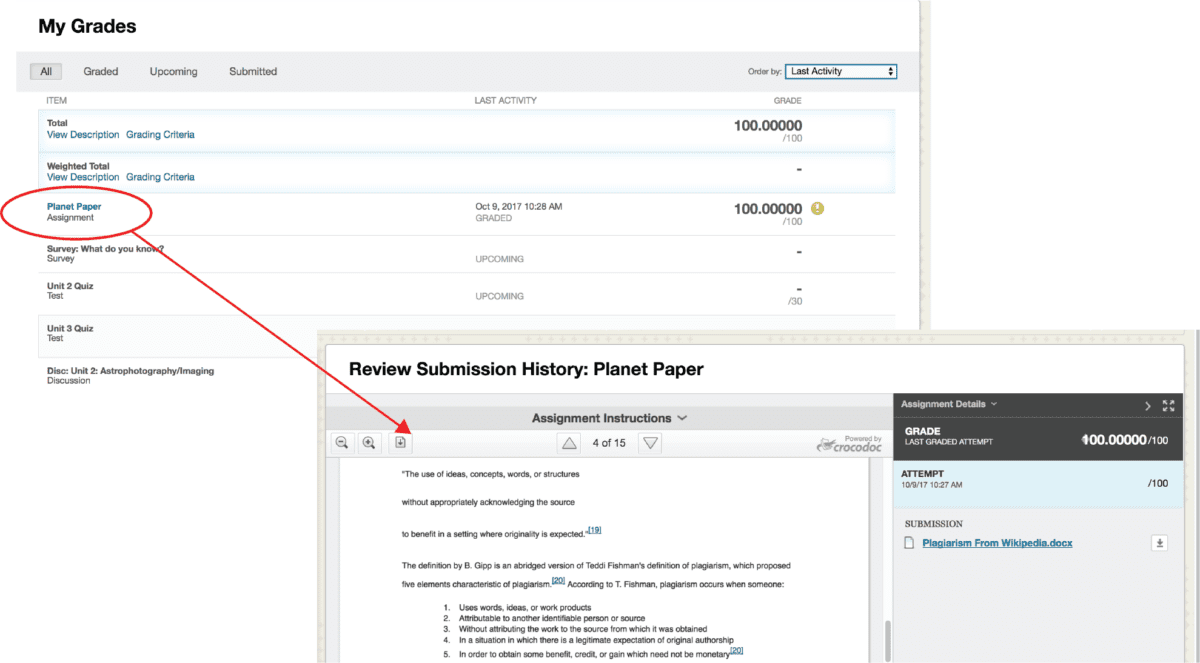This screenshot has height=663, width=1200.
Task: Click yellow exclamation icon next to Planet Paper grade
Action: pyautogui.click(x=817, y=209)
